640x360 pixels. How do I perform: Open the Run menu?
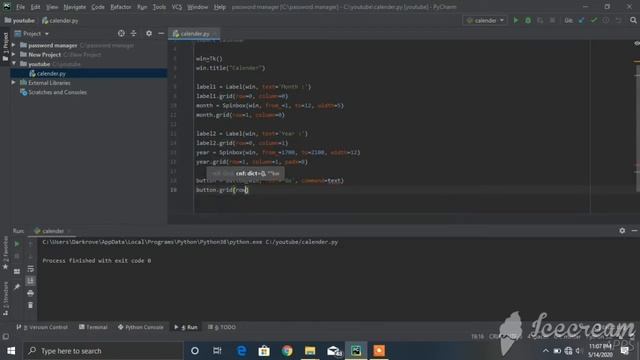tap(142, 7)
